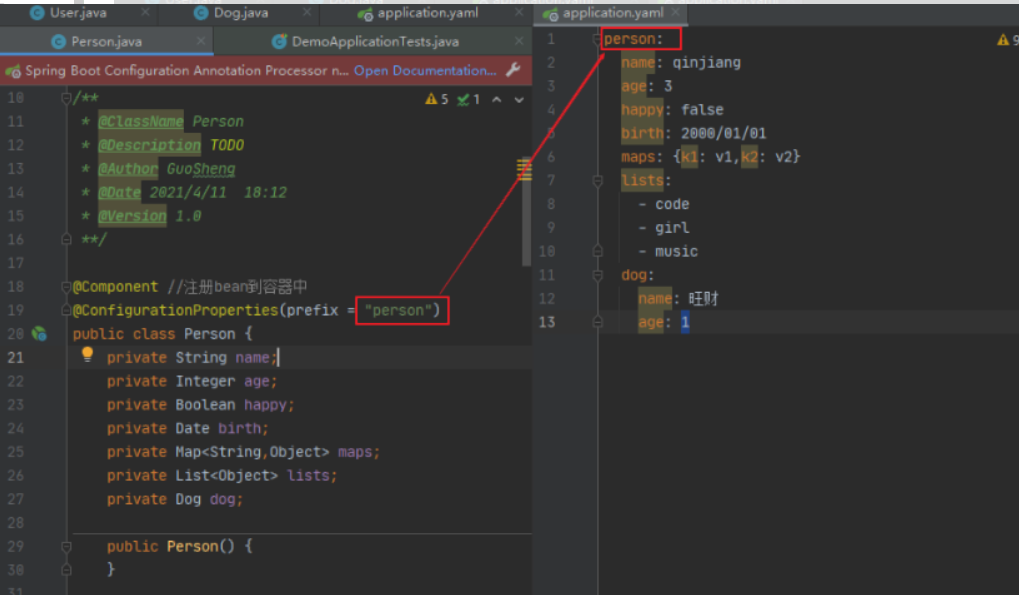
Task: Click on "private Map<String,Object> maps;" line
Action: 244,451
